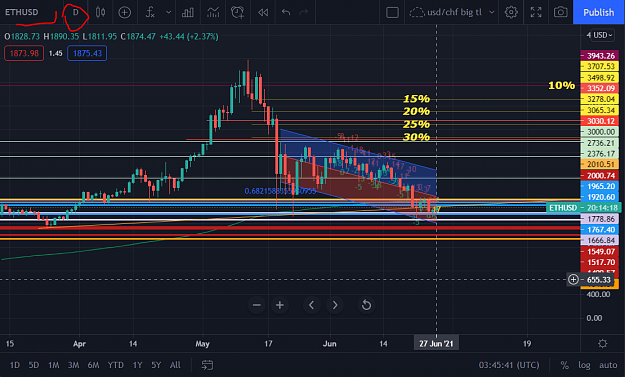
Task: Move the chart right with arrow
Action: coord(335,305)
